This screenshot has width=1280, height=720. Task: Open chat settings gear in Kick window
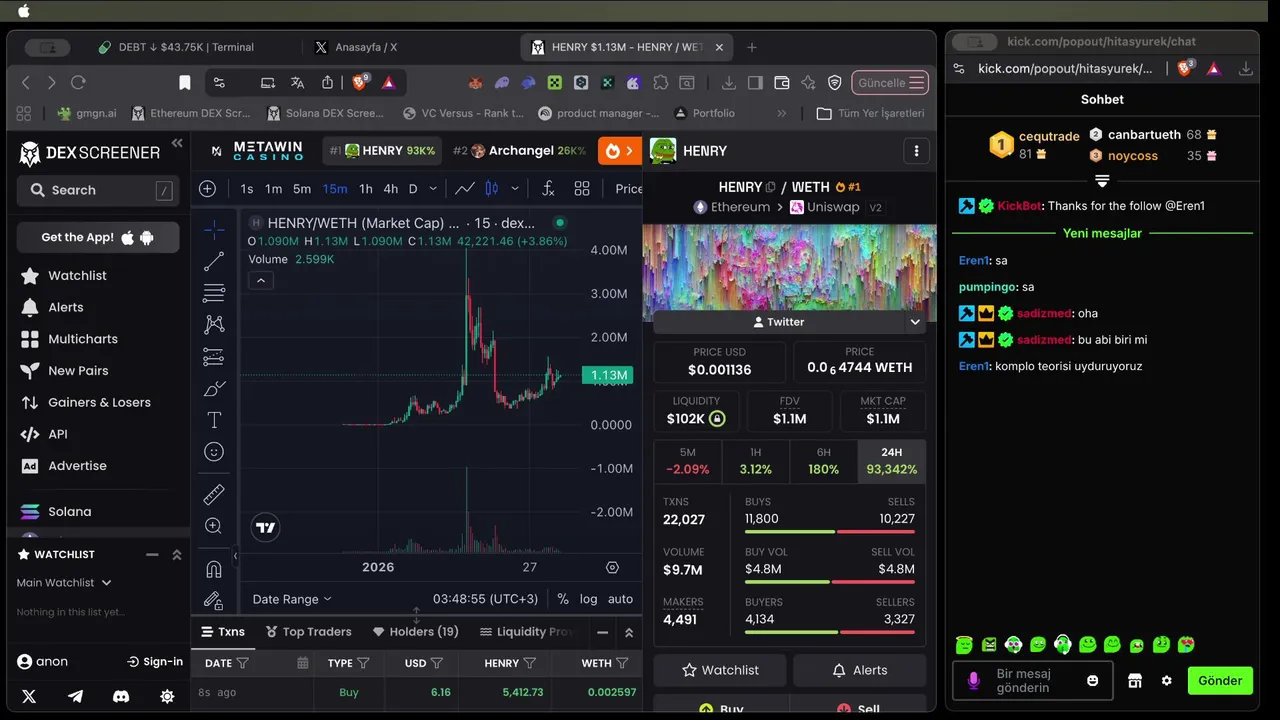tap(1166, 681)
